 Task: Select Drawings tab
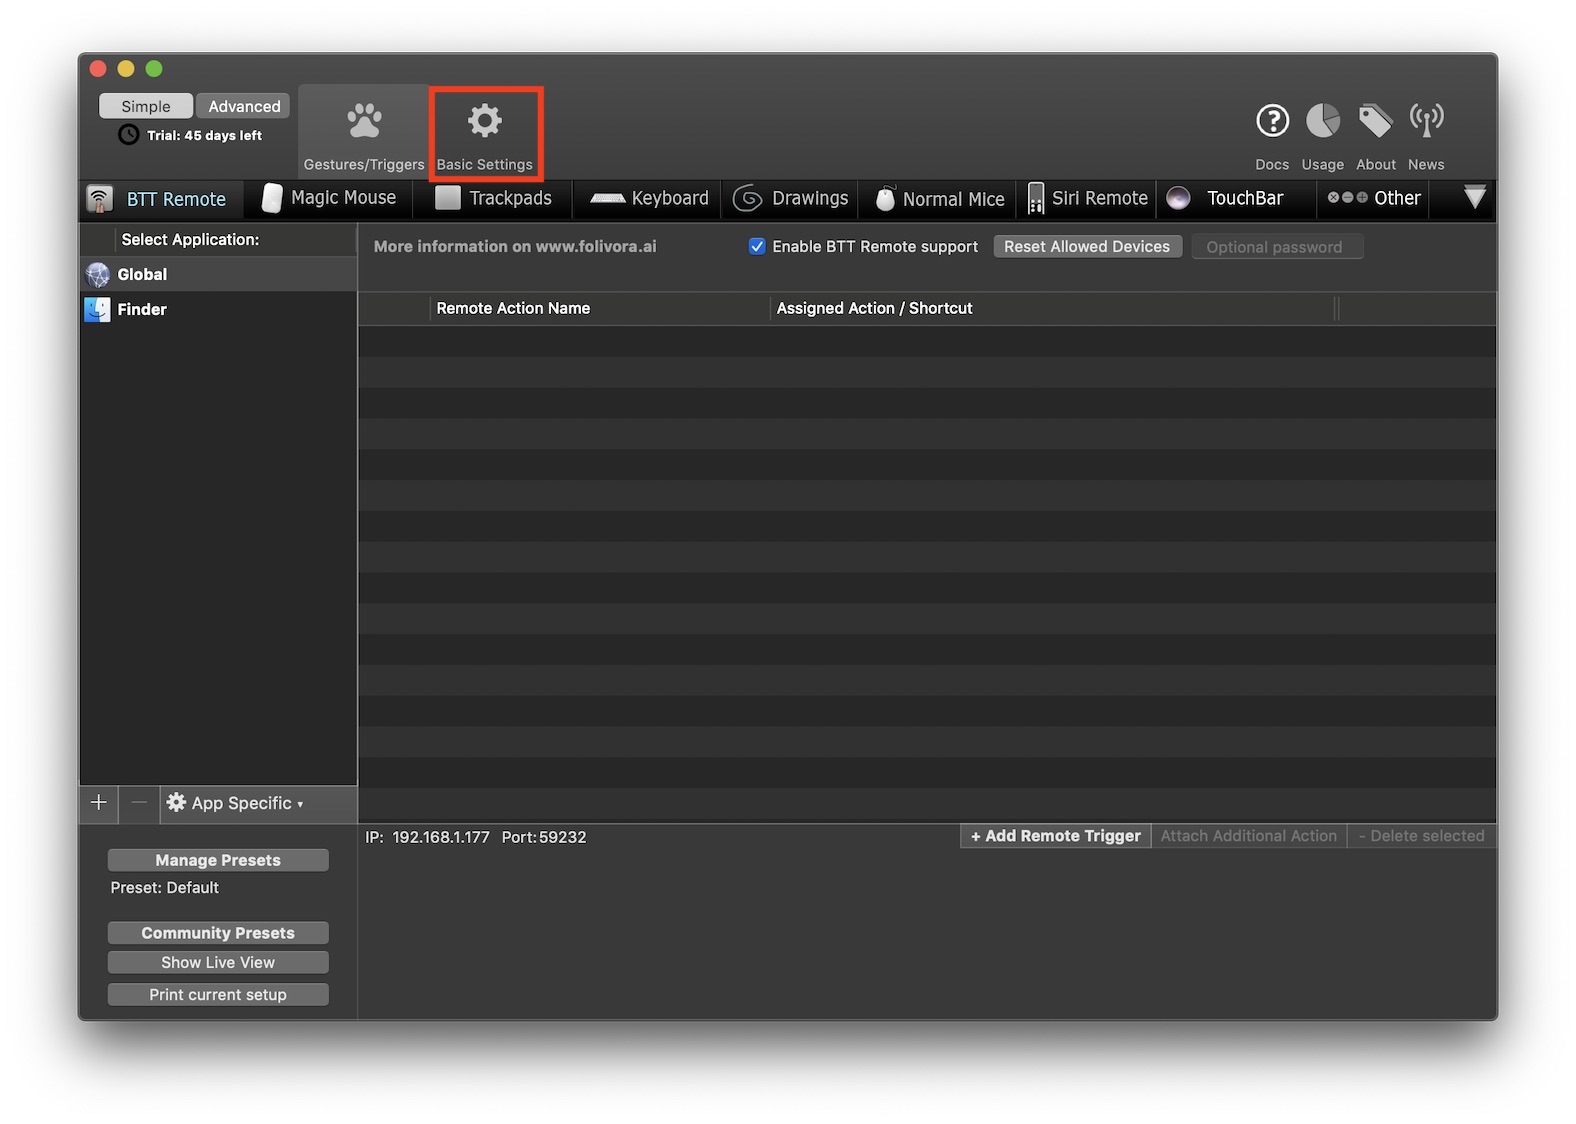tap(791, 198)
